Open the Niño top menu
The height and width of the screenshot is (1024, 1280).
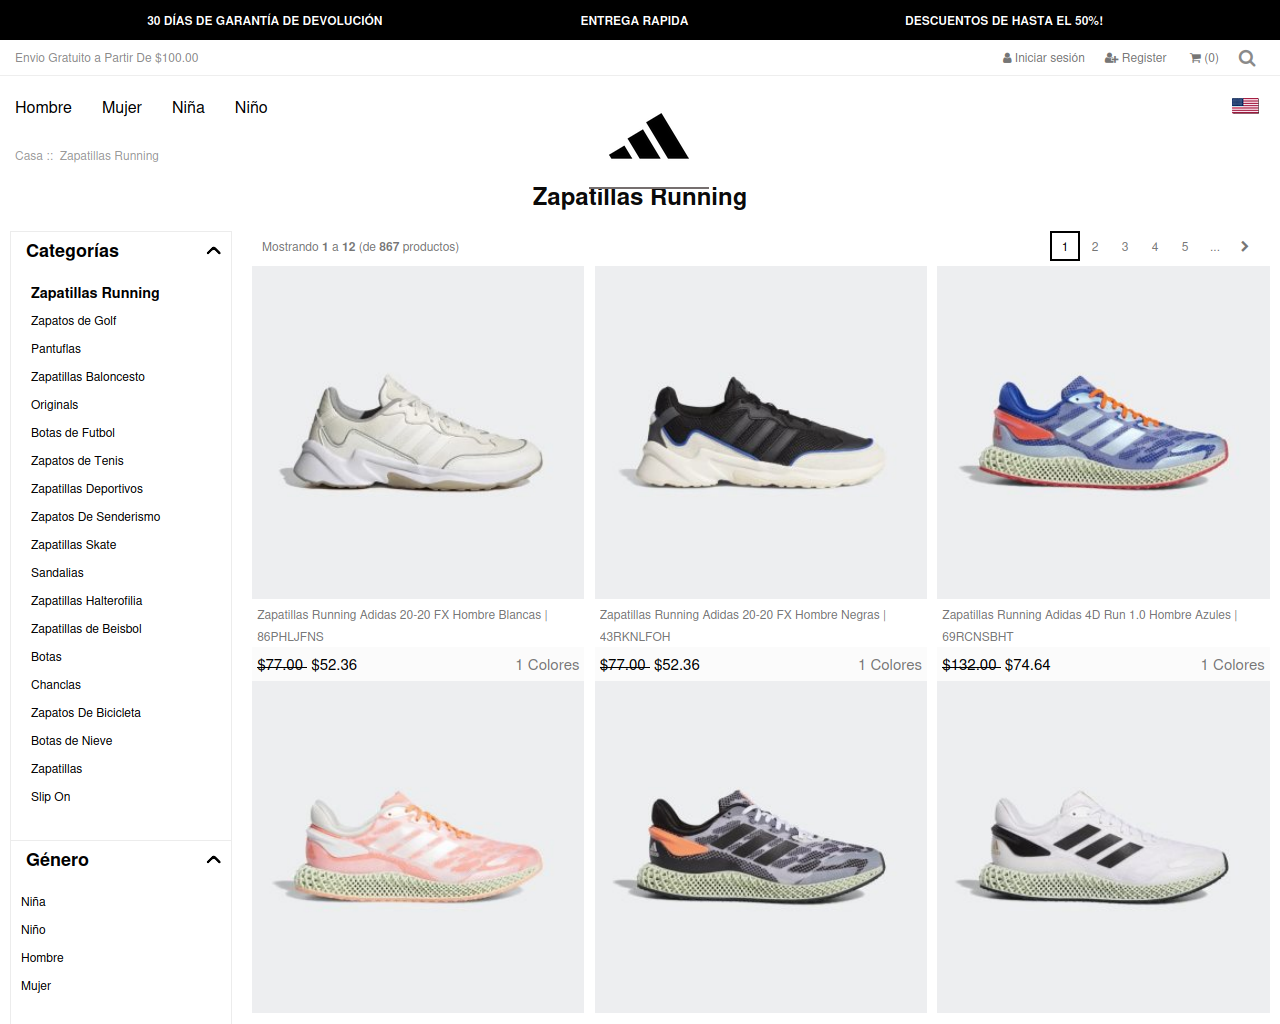coord(251,107)
